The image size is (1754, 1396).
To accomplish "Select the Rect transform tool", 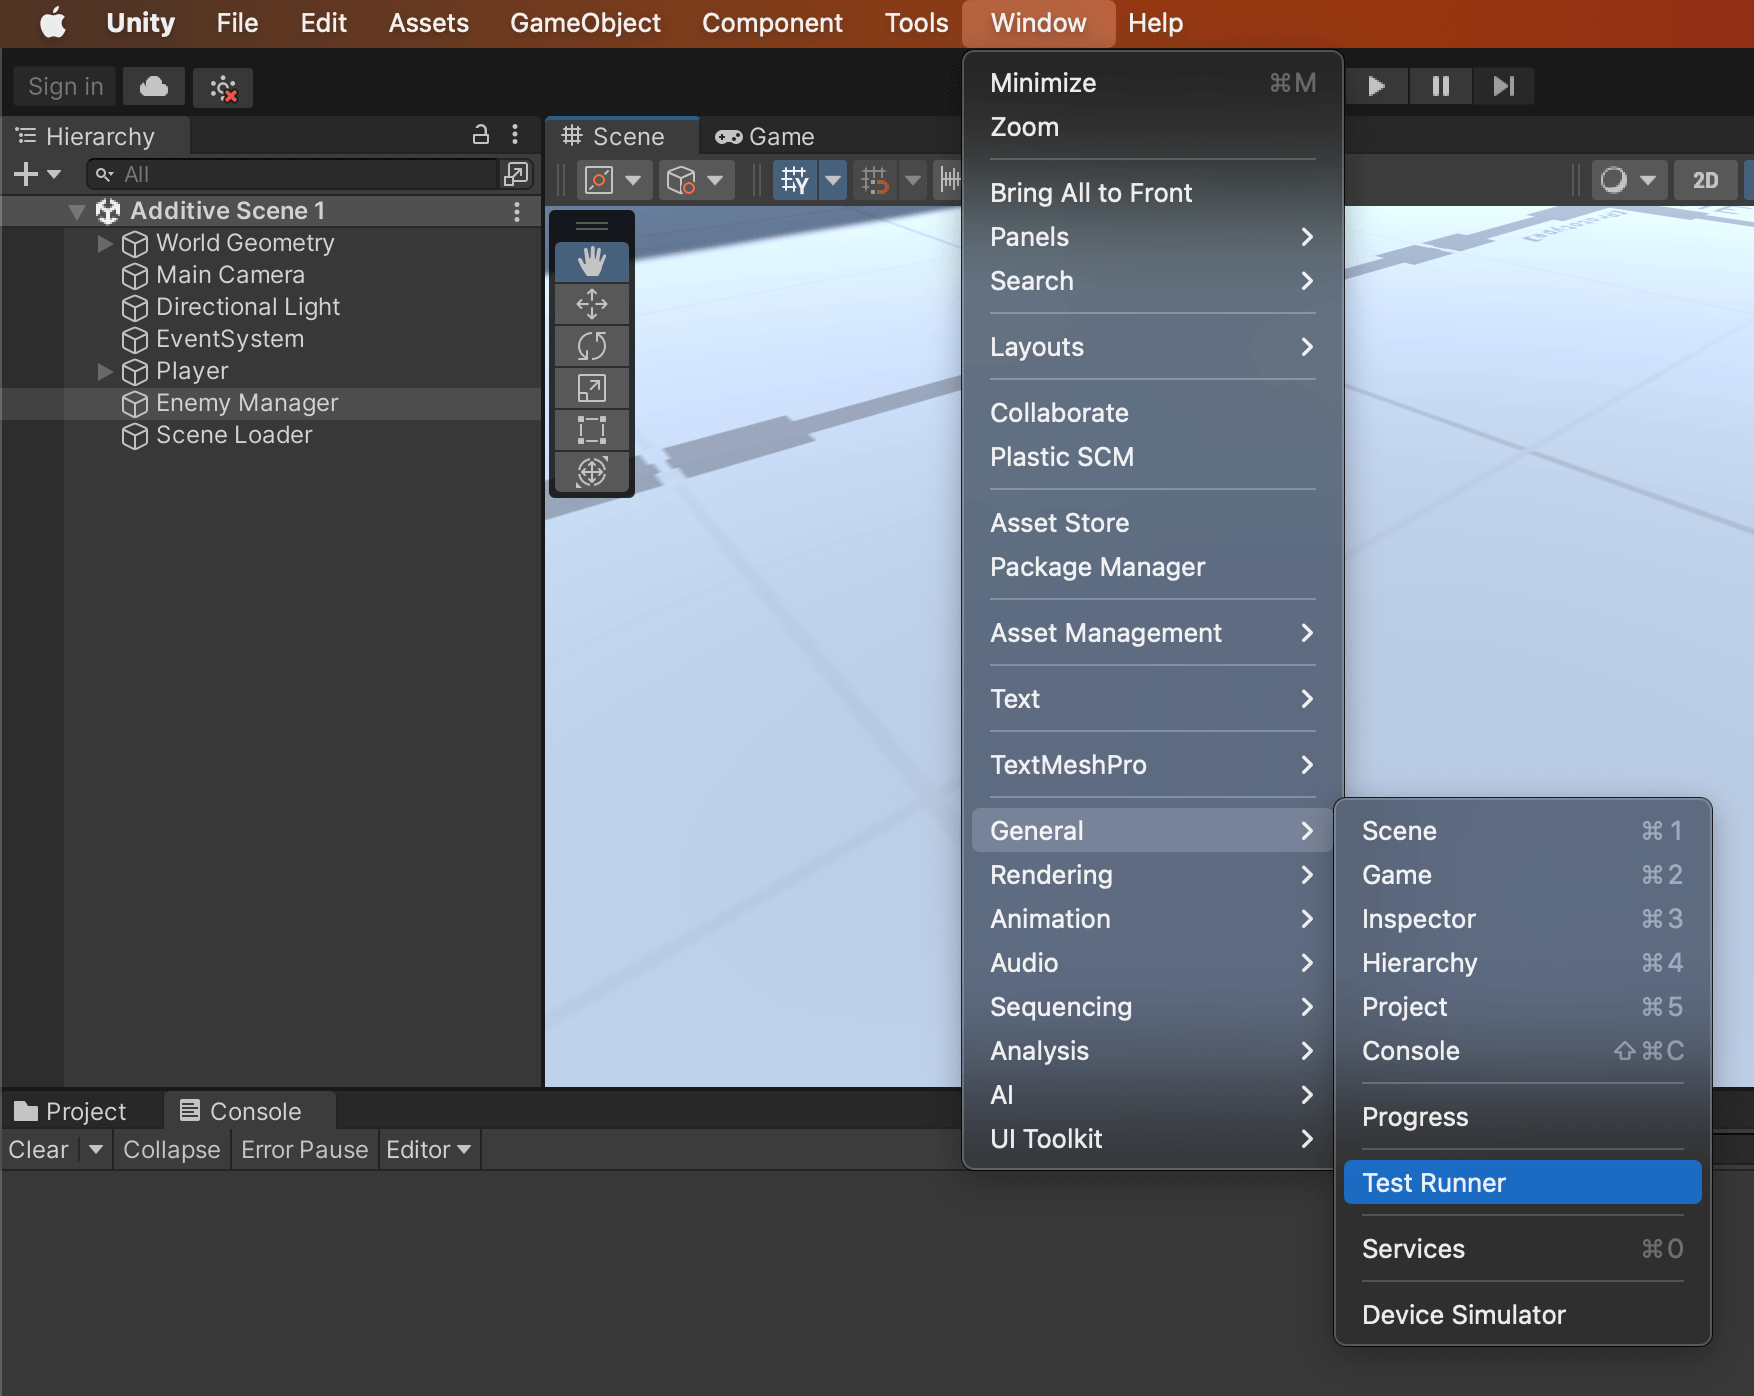I will [x=591, y=430].
